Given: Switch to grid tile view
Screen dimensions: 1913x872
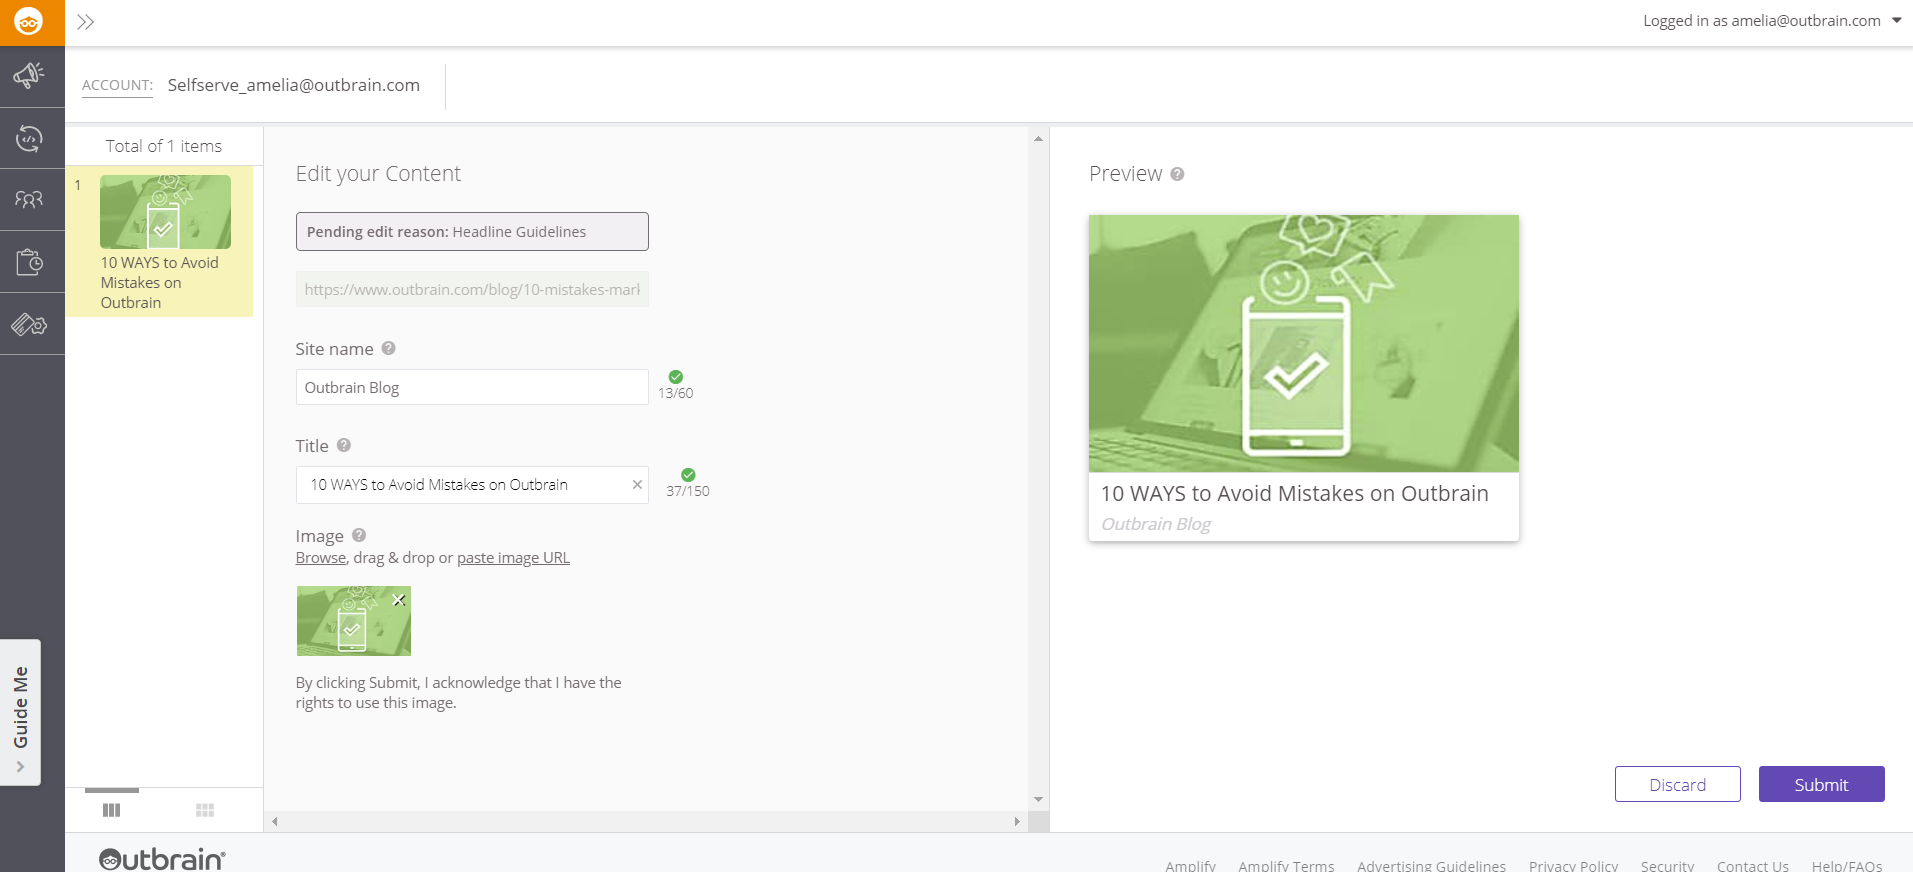Looking at the screenshot, I should (205, 810).
